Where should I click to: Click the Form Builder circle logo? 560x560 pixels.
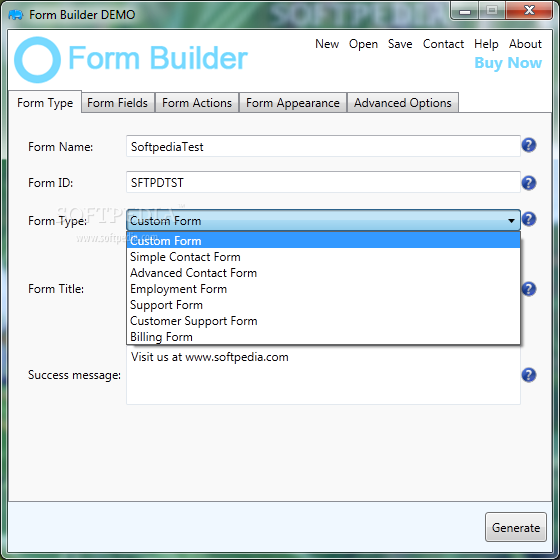(37, 60)
